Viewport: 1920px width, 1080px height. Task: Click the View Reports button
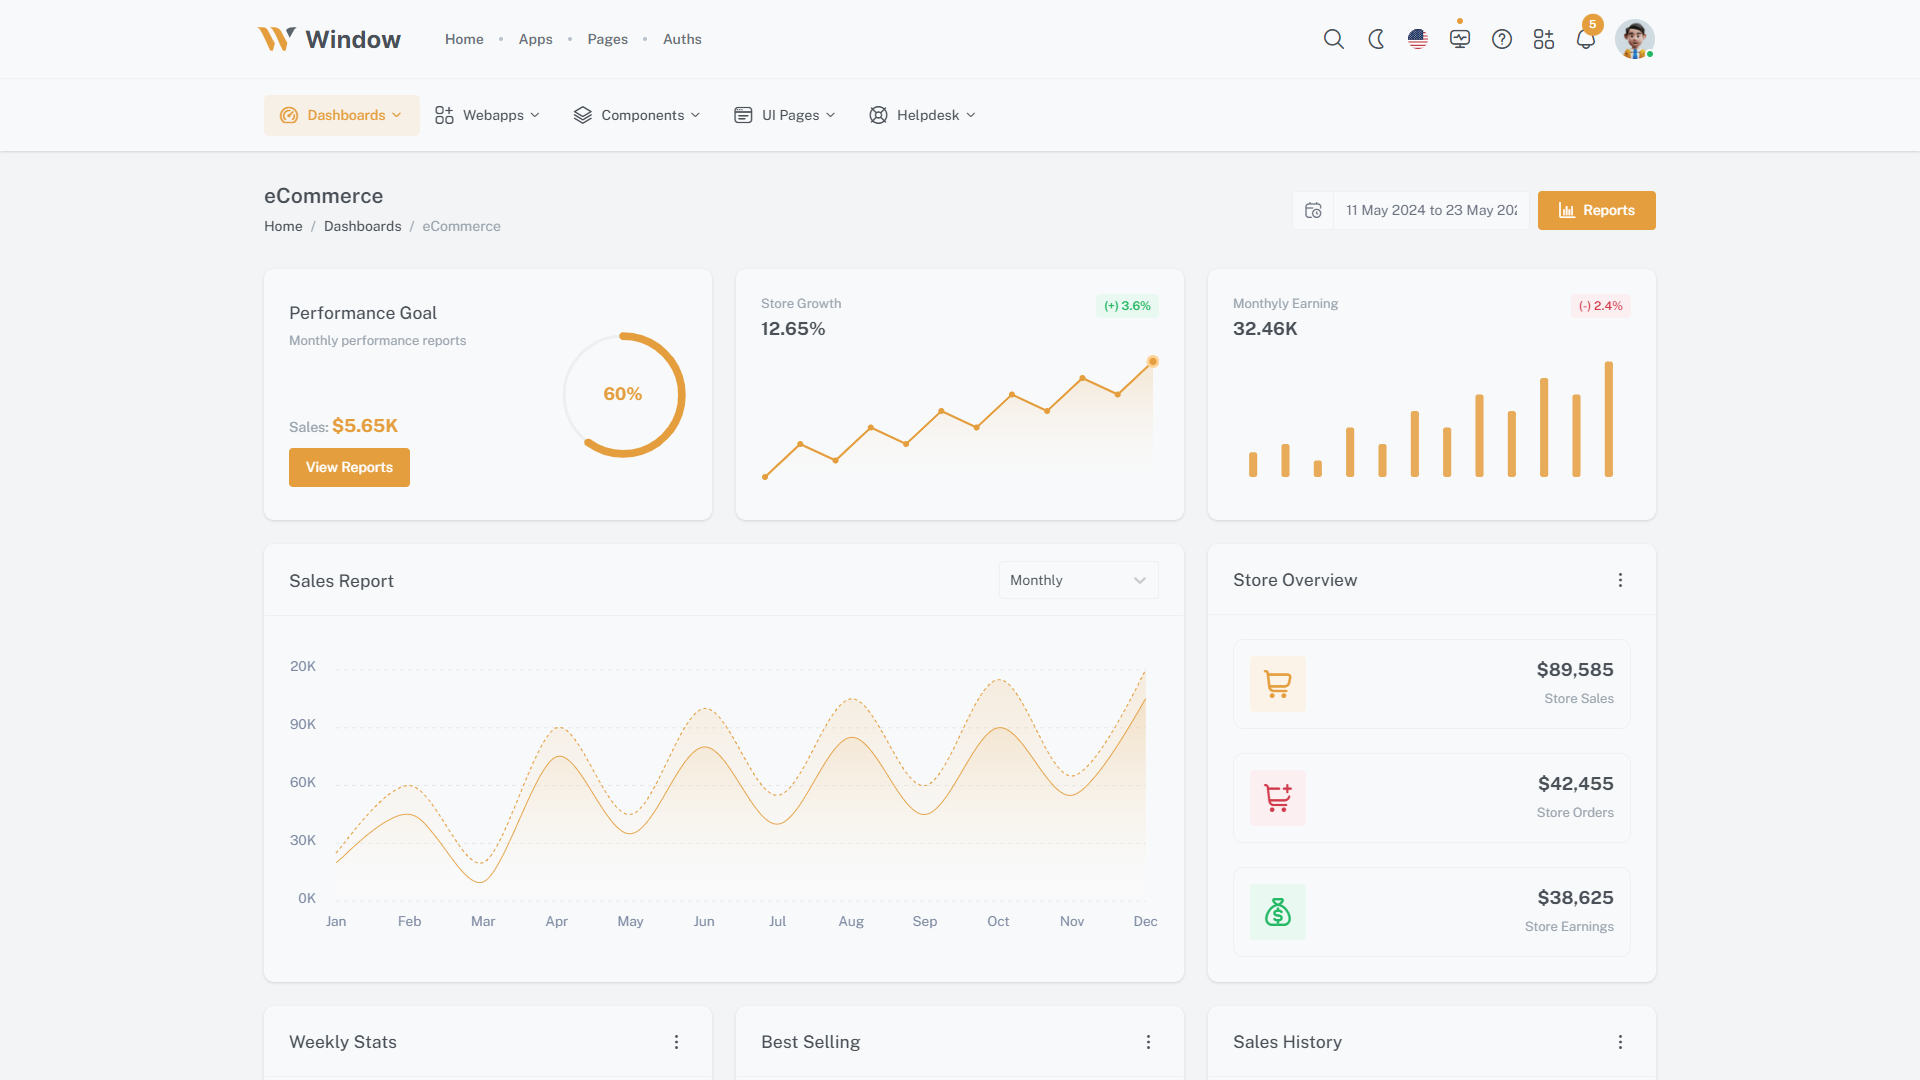pyautogui.click(x=348, y=467)
